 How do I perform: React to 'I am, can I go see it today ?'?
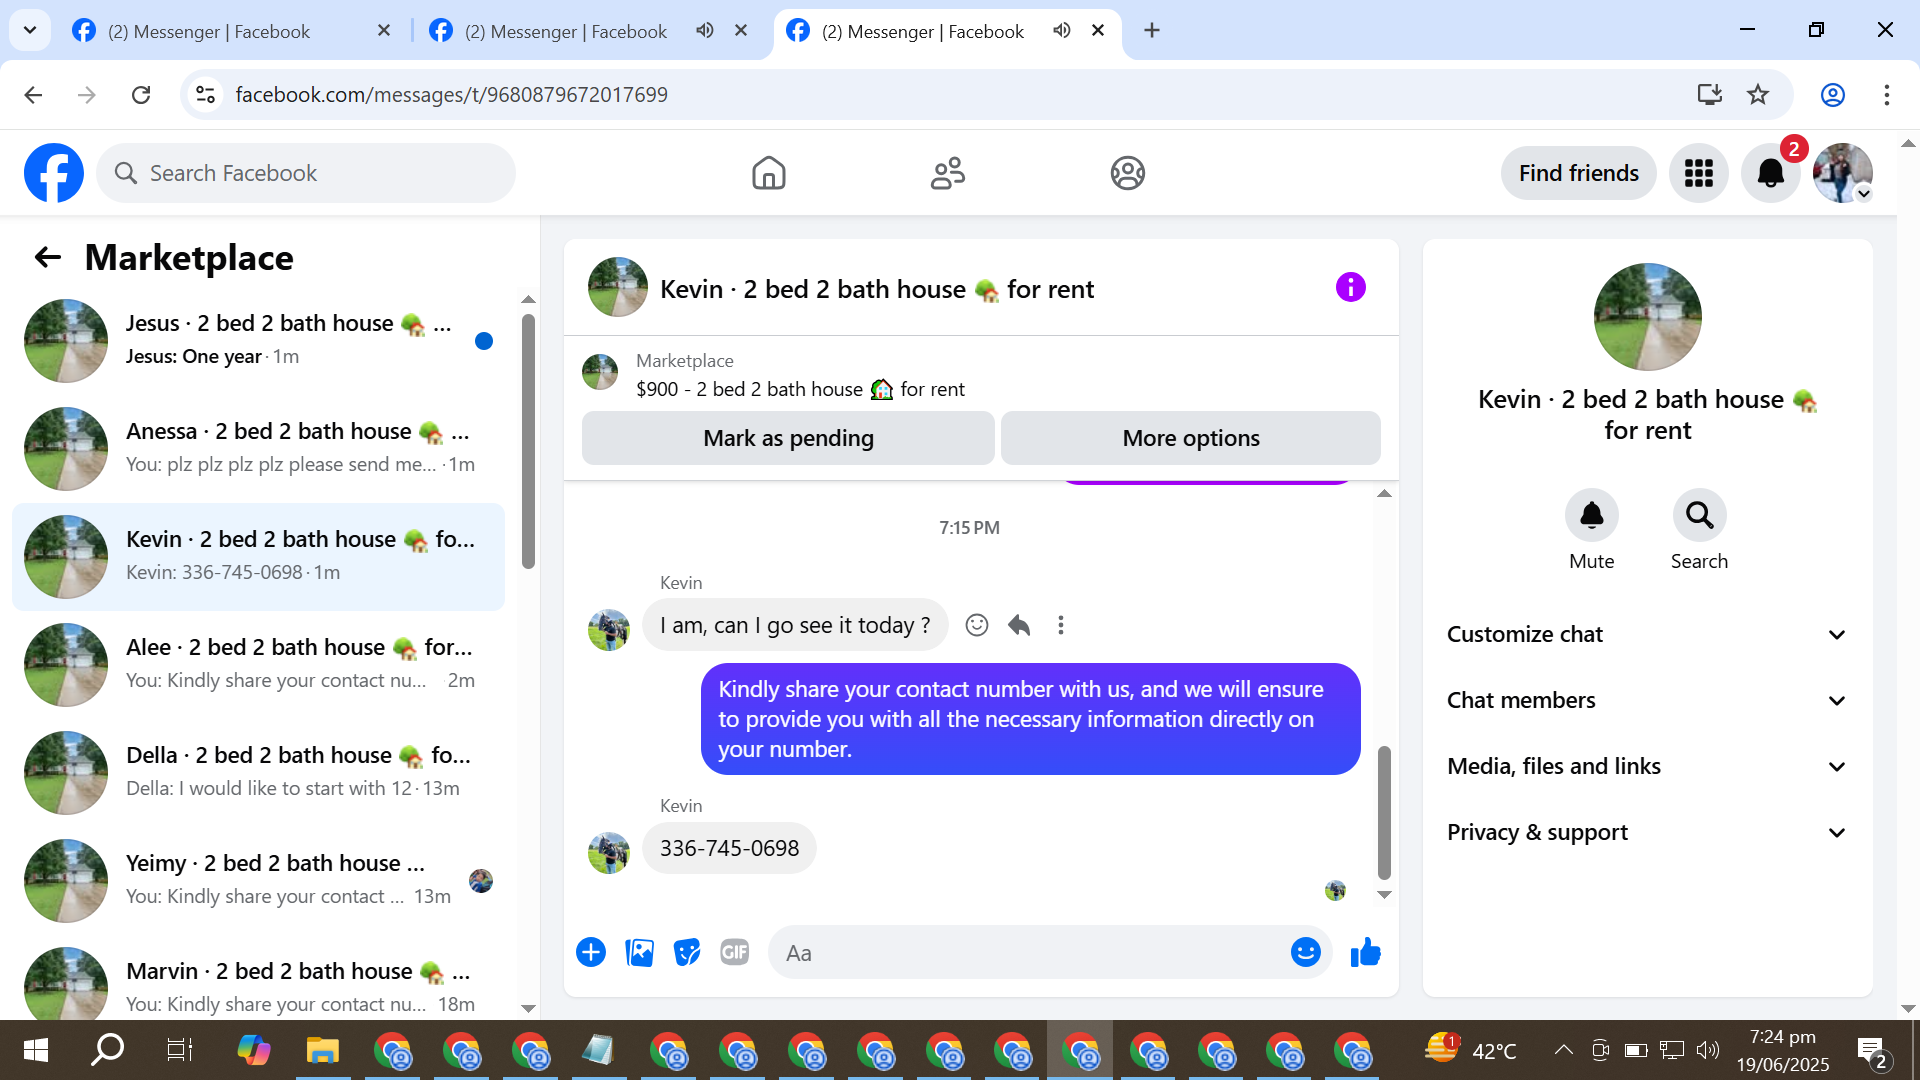[976, 625]
